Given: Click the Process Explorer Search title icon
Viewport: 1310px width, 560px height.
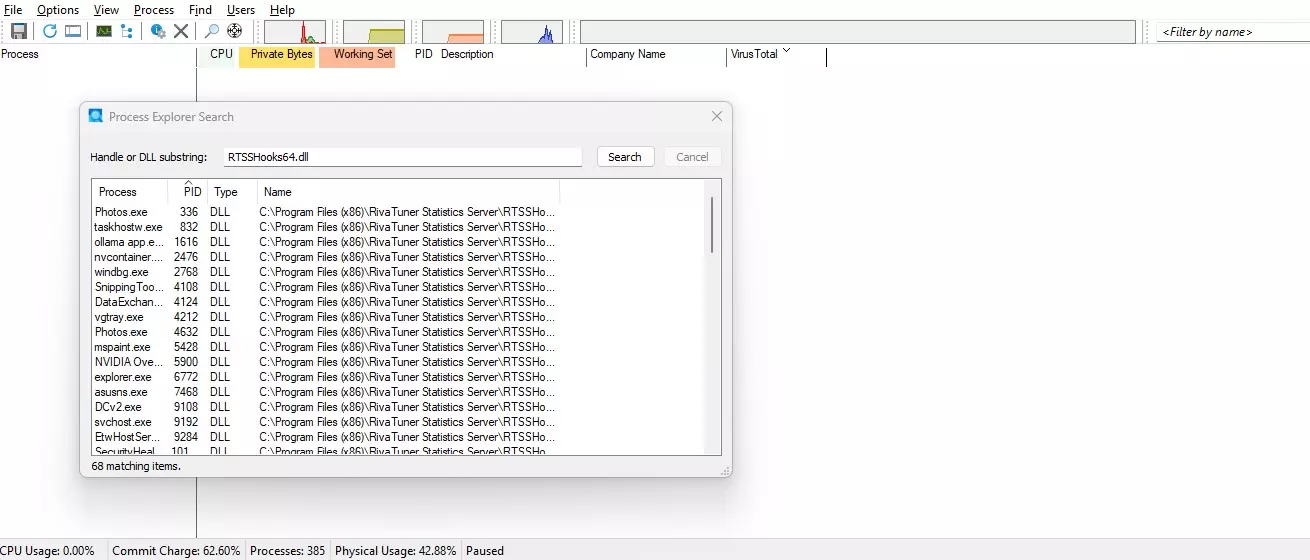Looking at the screenshot, I should pyautogui.click(x=96, y=116).
